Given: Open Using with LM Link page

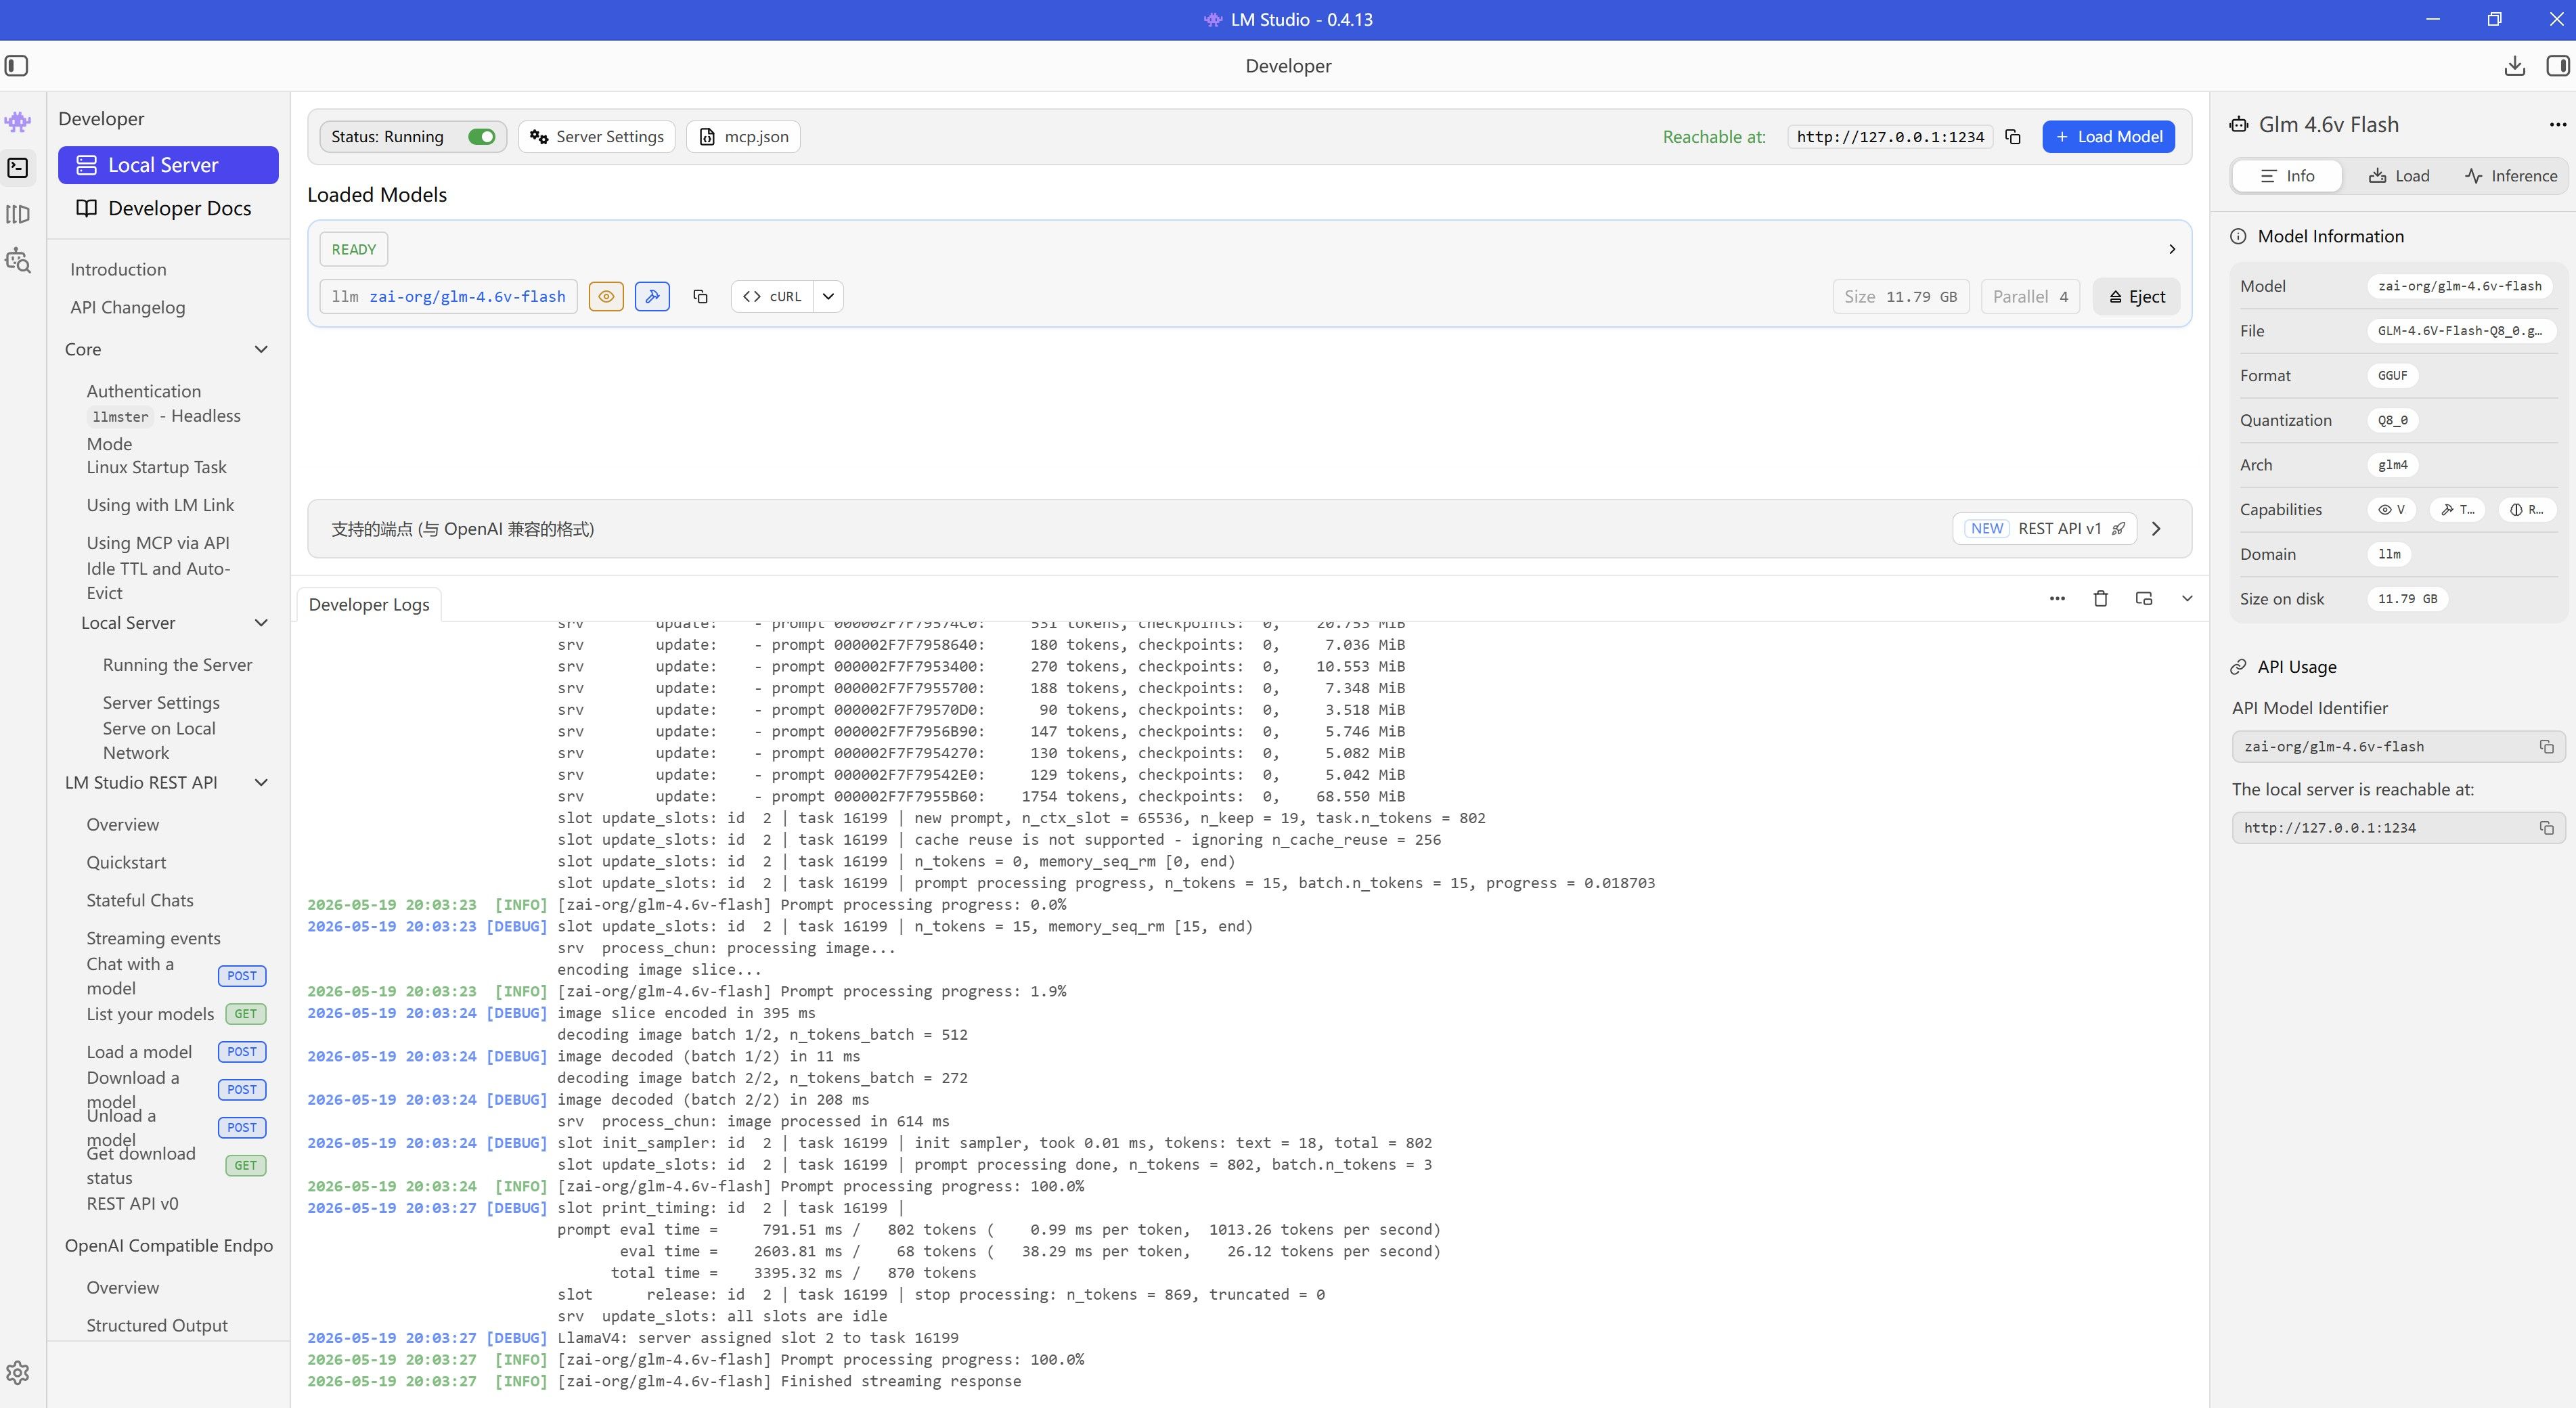Looking at the screenshot, I should 160,505.
